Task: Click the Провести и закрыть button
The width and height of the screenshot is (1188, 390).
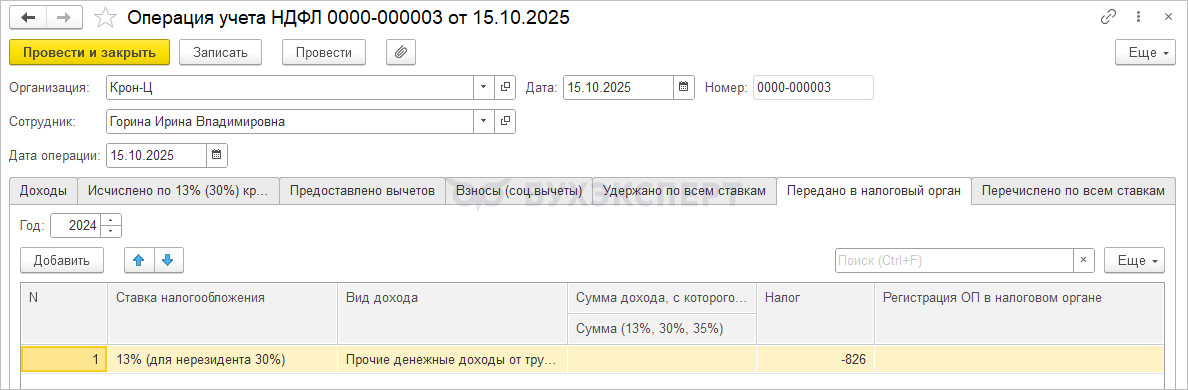Action: coord(89,52)
